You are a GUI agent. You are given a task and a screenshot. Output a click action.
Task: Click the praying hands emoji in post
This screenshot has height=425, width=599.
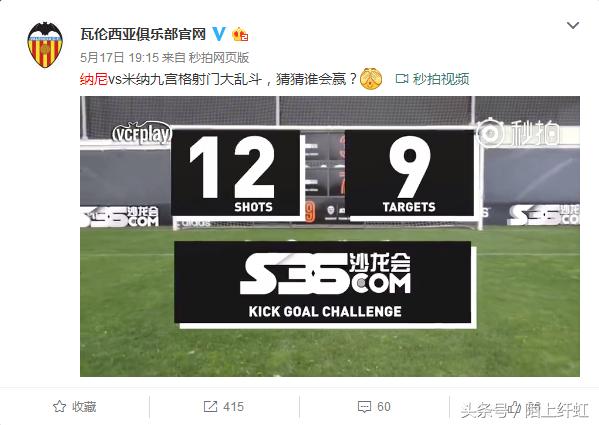pyautogui.click(x=371, y=79)
